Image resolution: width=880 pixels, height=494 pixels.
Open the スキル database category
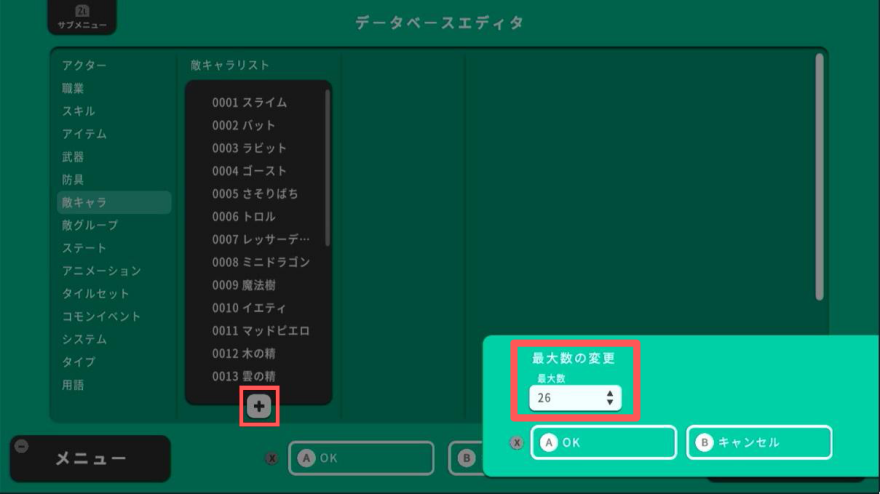point(79,111)
